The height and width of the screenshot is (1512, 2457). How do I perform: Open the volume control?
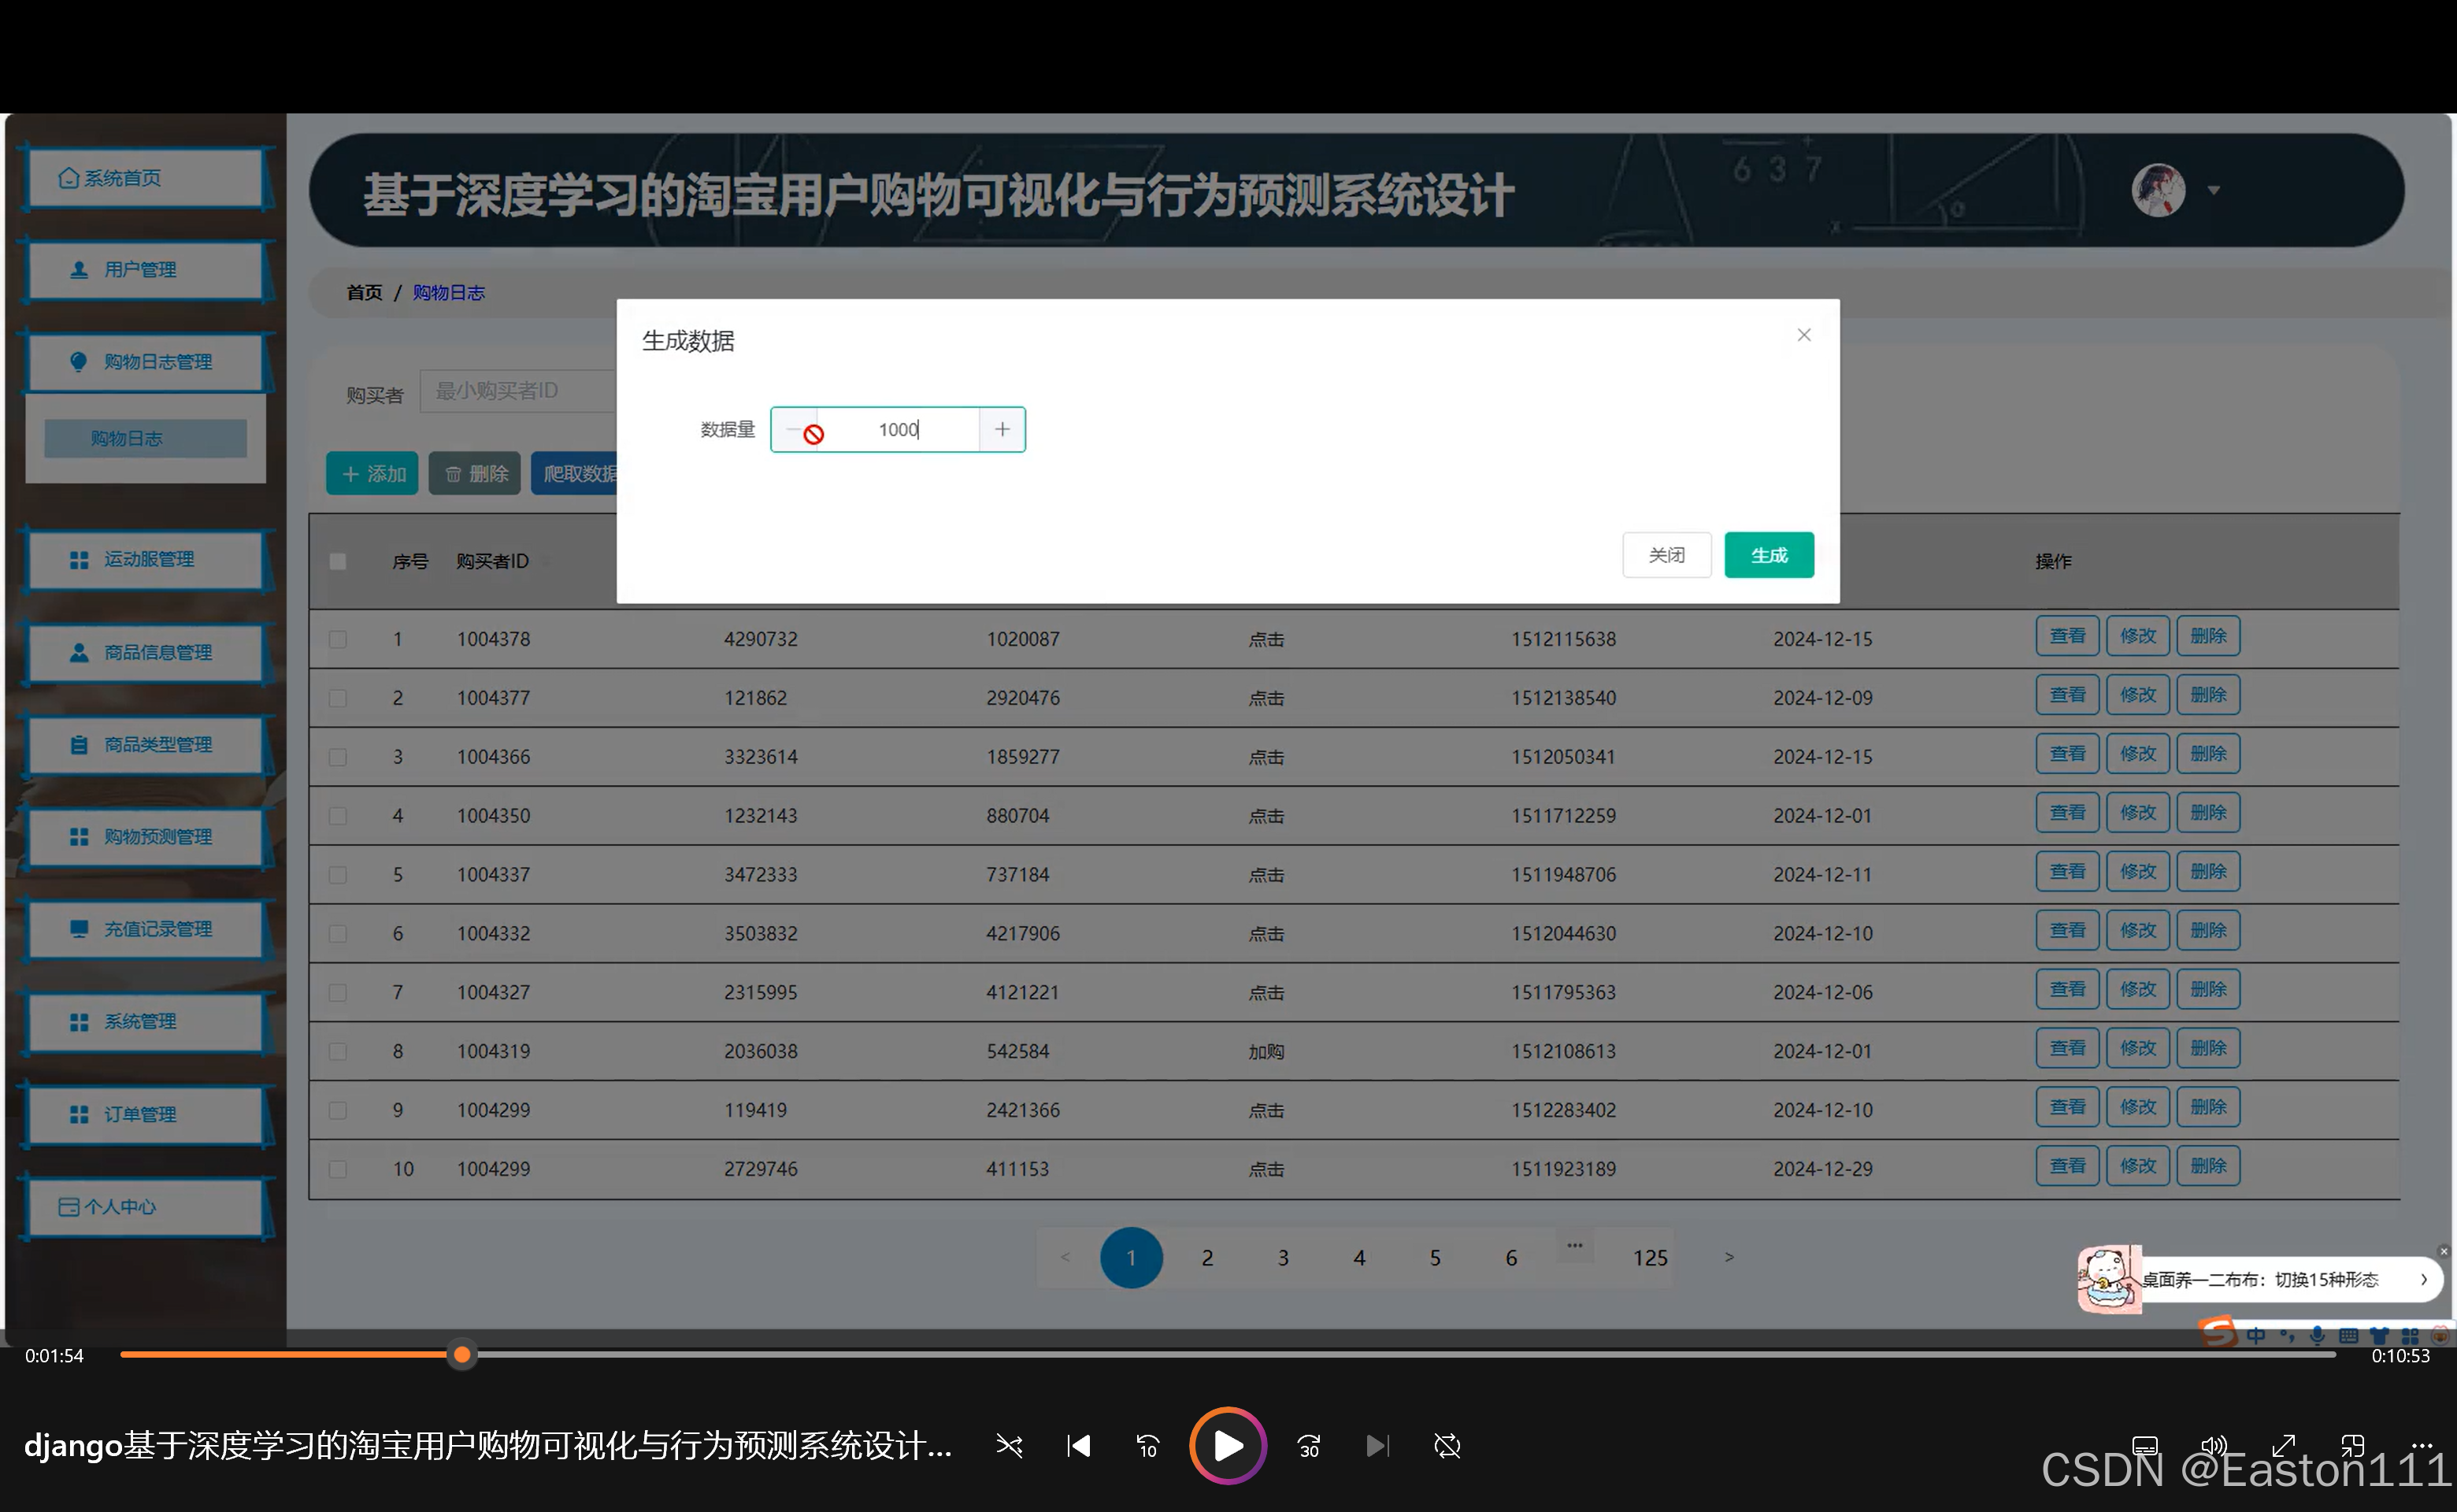click(2214, 1446)
